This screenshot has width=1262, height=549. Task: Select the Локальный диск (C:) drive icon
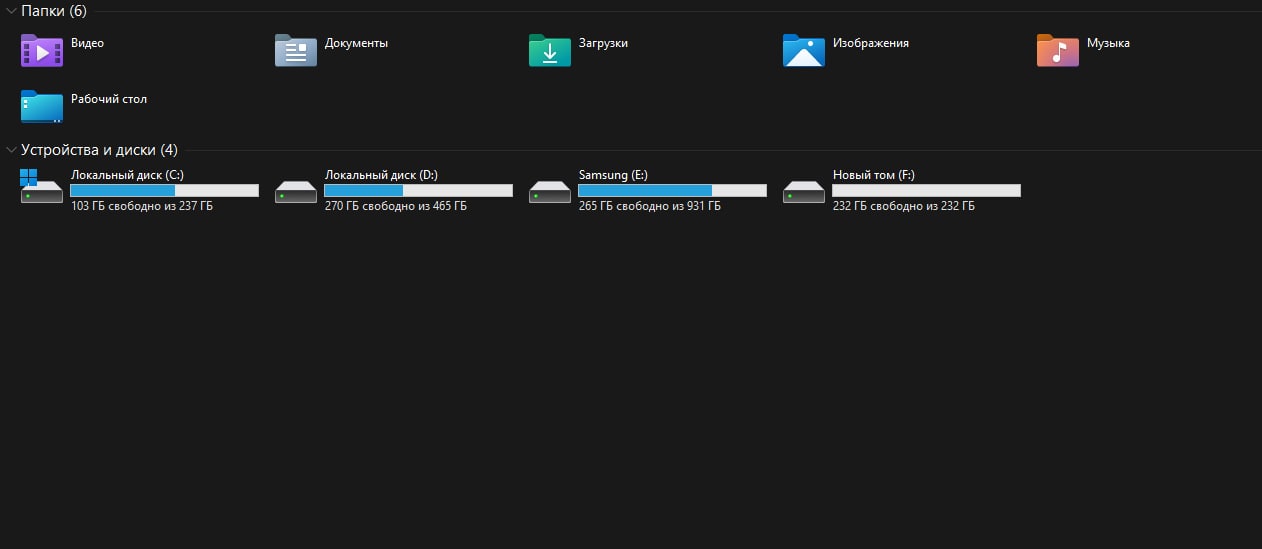tap(42, 187)
